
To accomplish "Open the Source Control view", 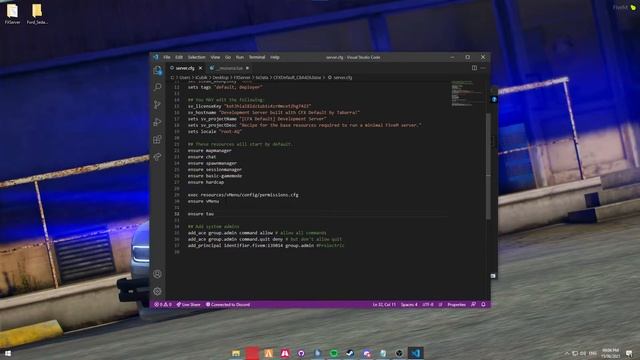I will click(x=158, y=104).
